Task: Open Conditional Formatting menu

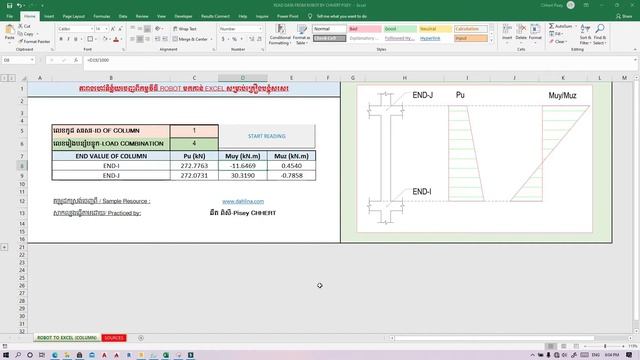Action: [280, 34]
